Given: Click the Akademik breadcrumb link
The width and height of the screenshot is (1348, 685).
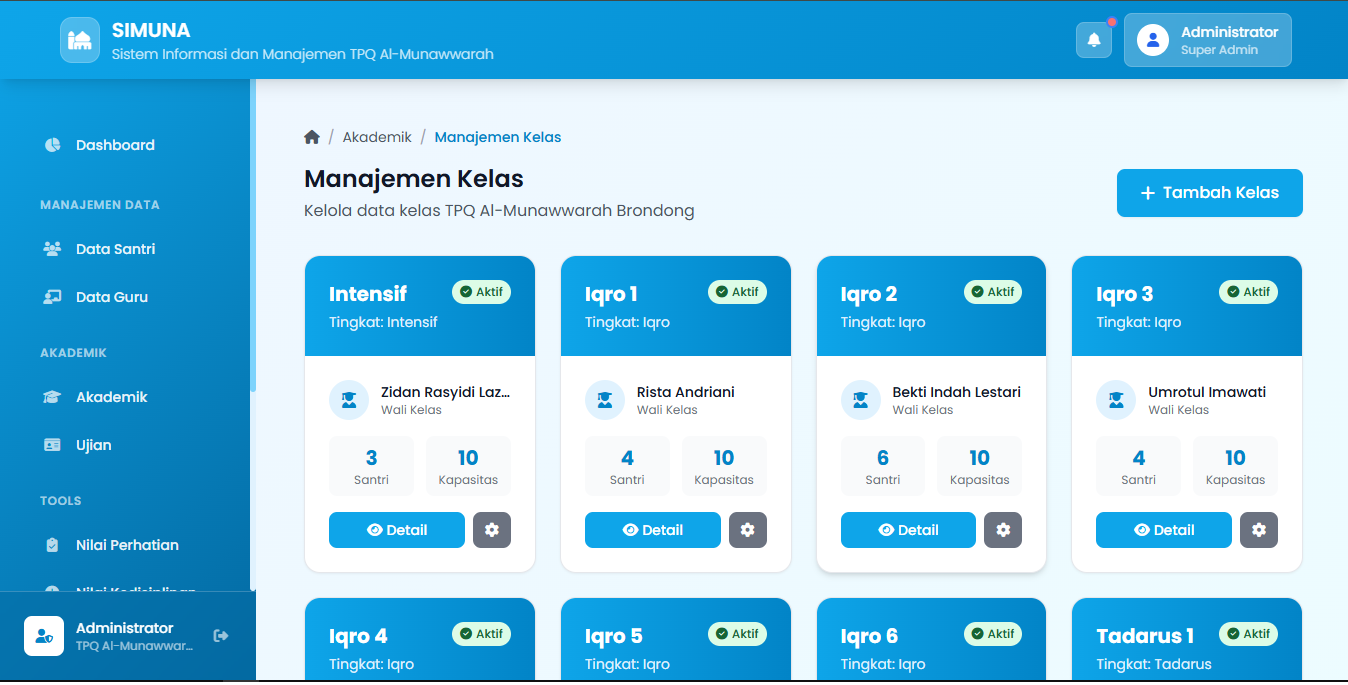Looking at the screenshot, I should click(x=377, y=137).
